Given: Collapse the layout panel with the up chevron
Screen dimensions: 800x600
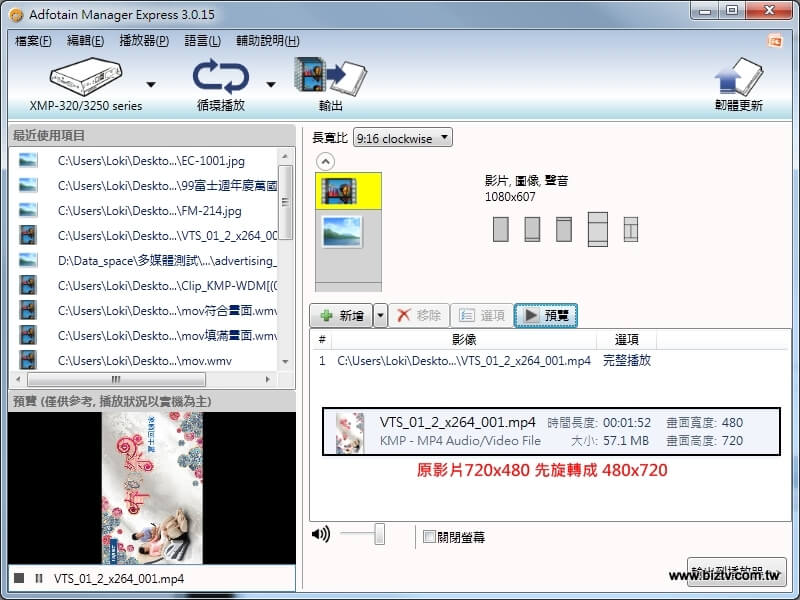Looking at the screenshot, I should click(x=326, y=161).
